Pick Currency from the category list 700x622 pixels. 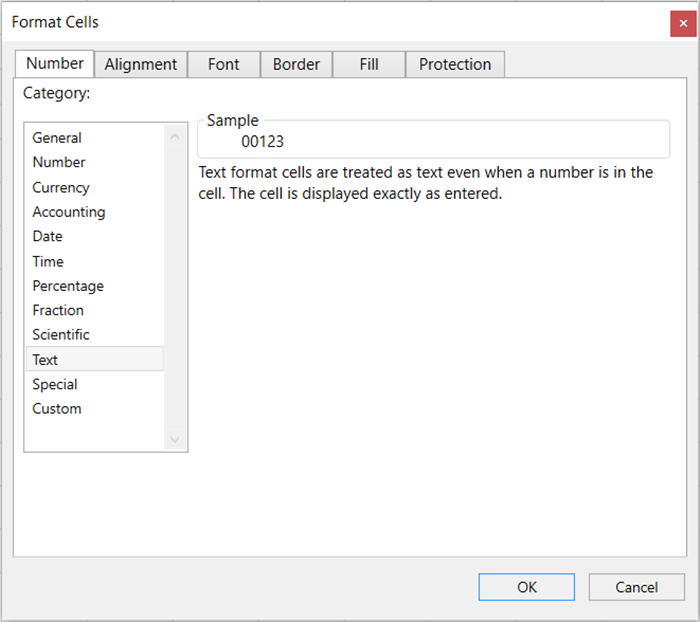[61, 187]
